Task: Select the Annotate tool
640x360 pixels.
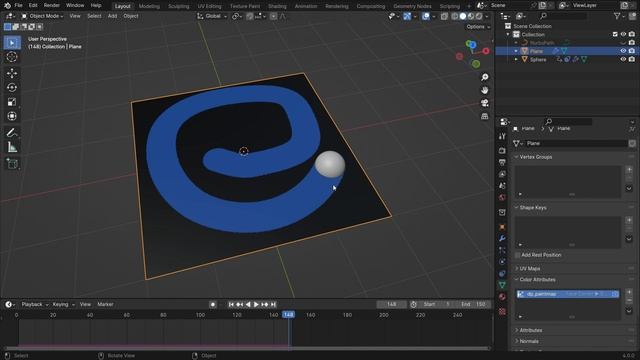Action: (12, 133)
